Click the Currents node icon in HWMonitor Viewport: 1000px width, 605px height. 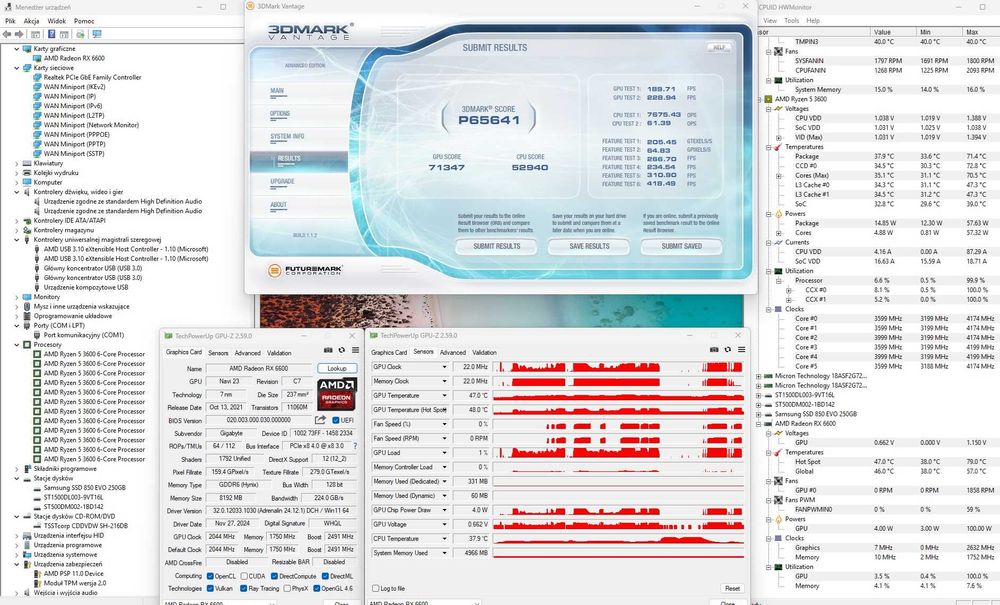pyautogui.click(x=778, y=242)
